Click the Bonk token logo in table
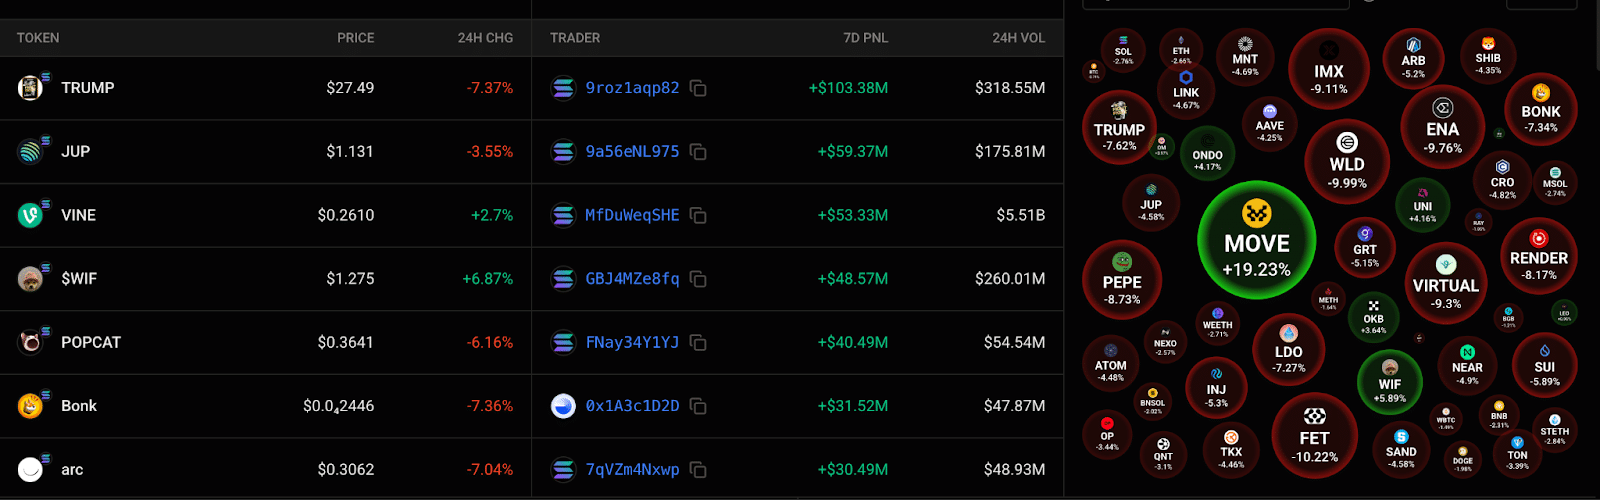Screen dimensions: 1600x500 [31, 406]
